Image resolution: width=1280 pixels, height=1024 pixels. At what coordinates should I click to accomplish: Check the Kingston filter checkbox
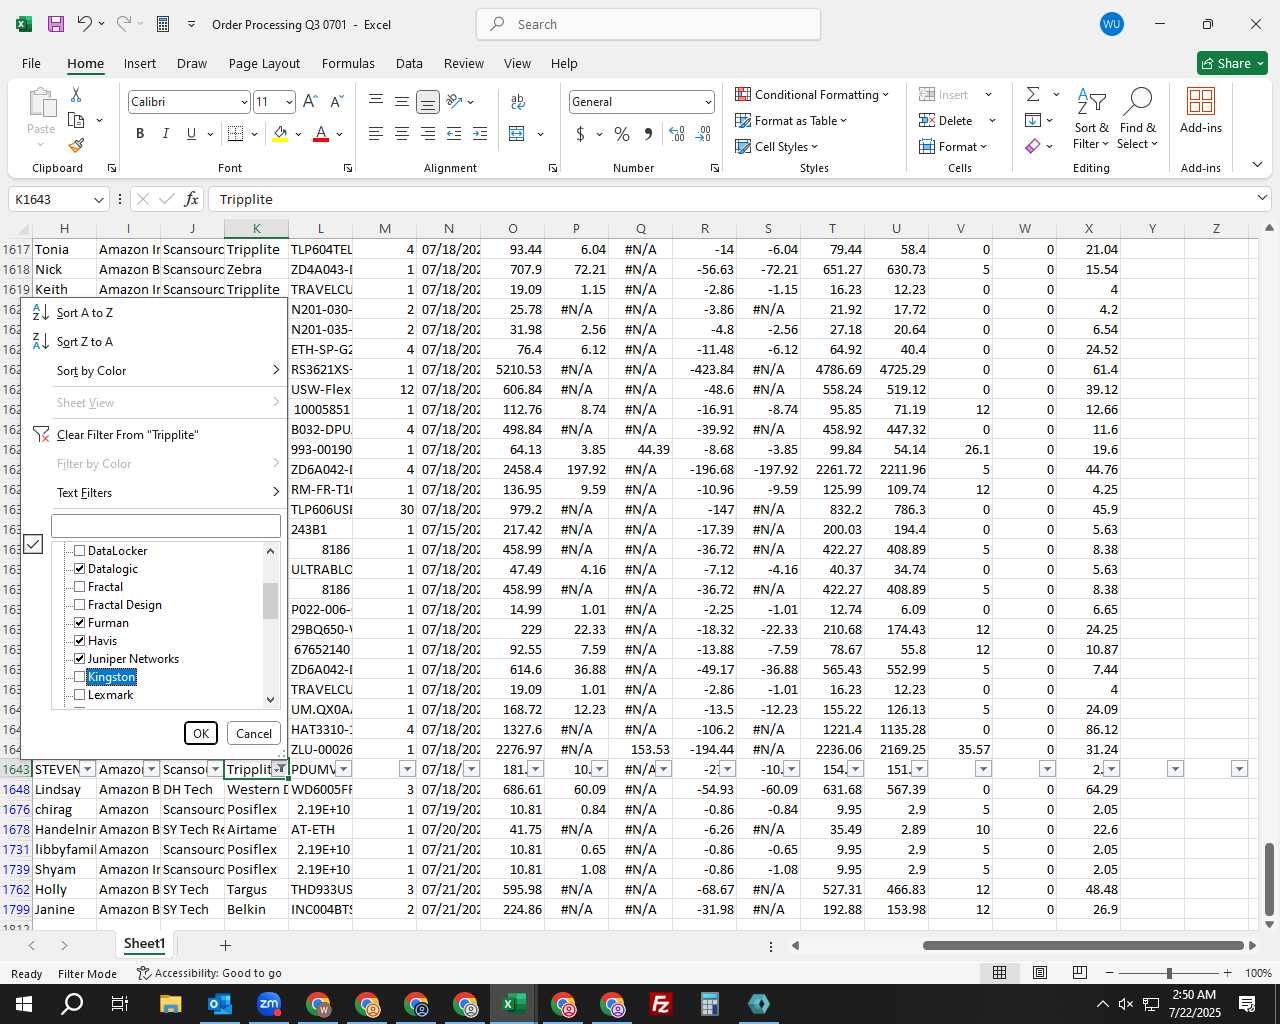click(80, 677)
